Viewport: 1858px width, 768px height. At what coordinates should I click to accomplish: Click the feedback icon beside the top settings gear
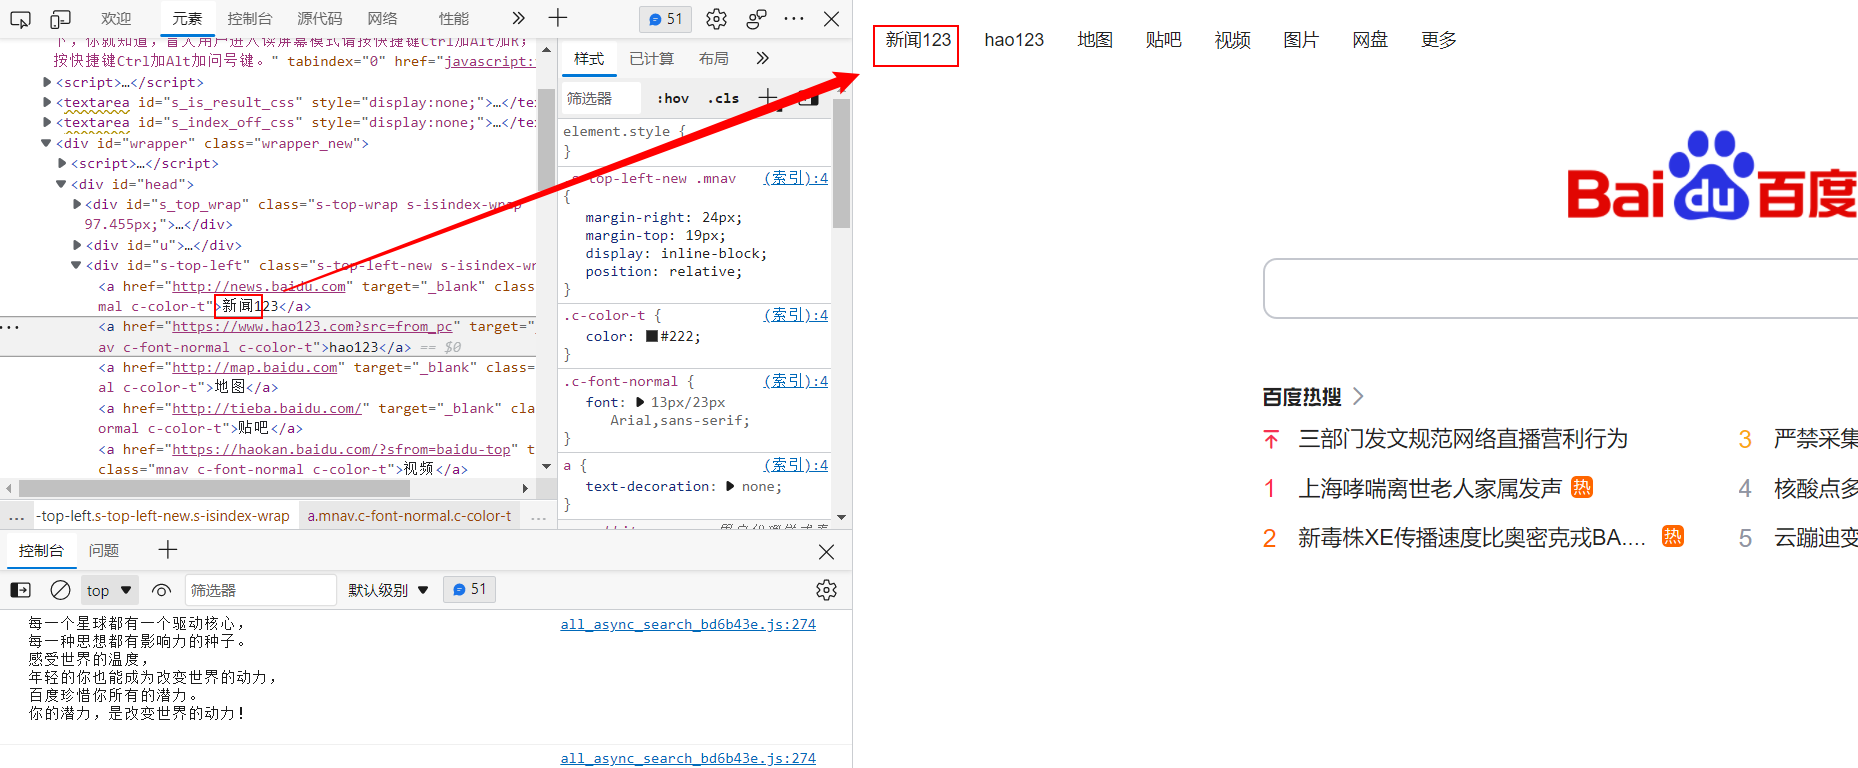[x=757, y=19]
